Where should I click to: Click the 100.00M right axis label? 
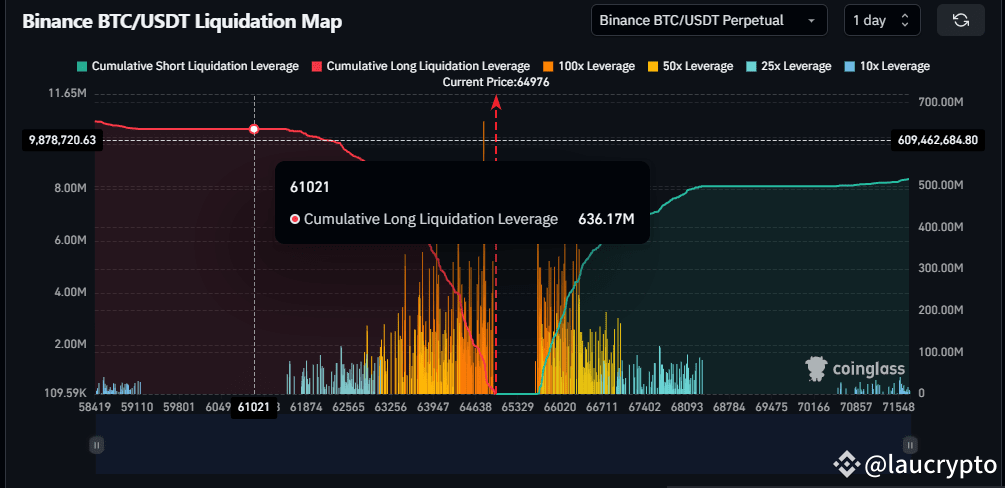(941, 352)
